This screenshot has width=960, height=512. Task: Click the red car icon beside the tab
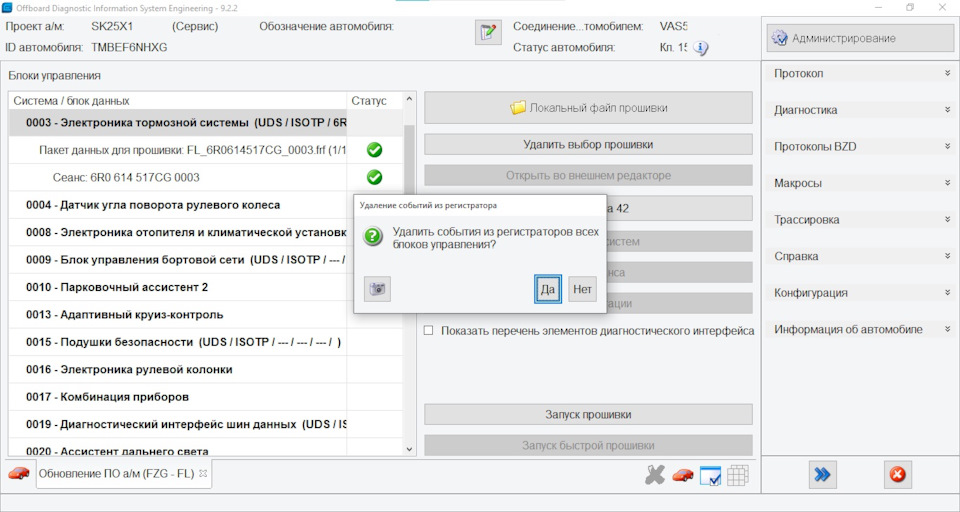[19, 473]
